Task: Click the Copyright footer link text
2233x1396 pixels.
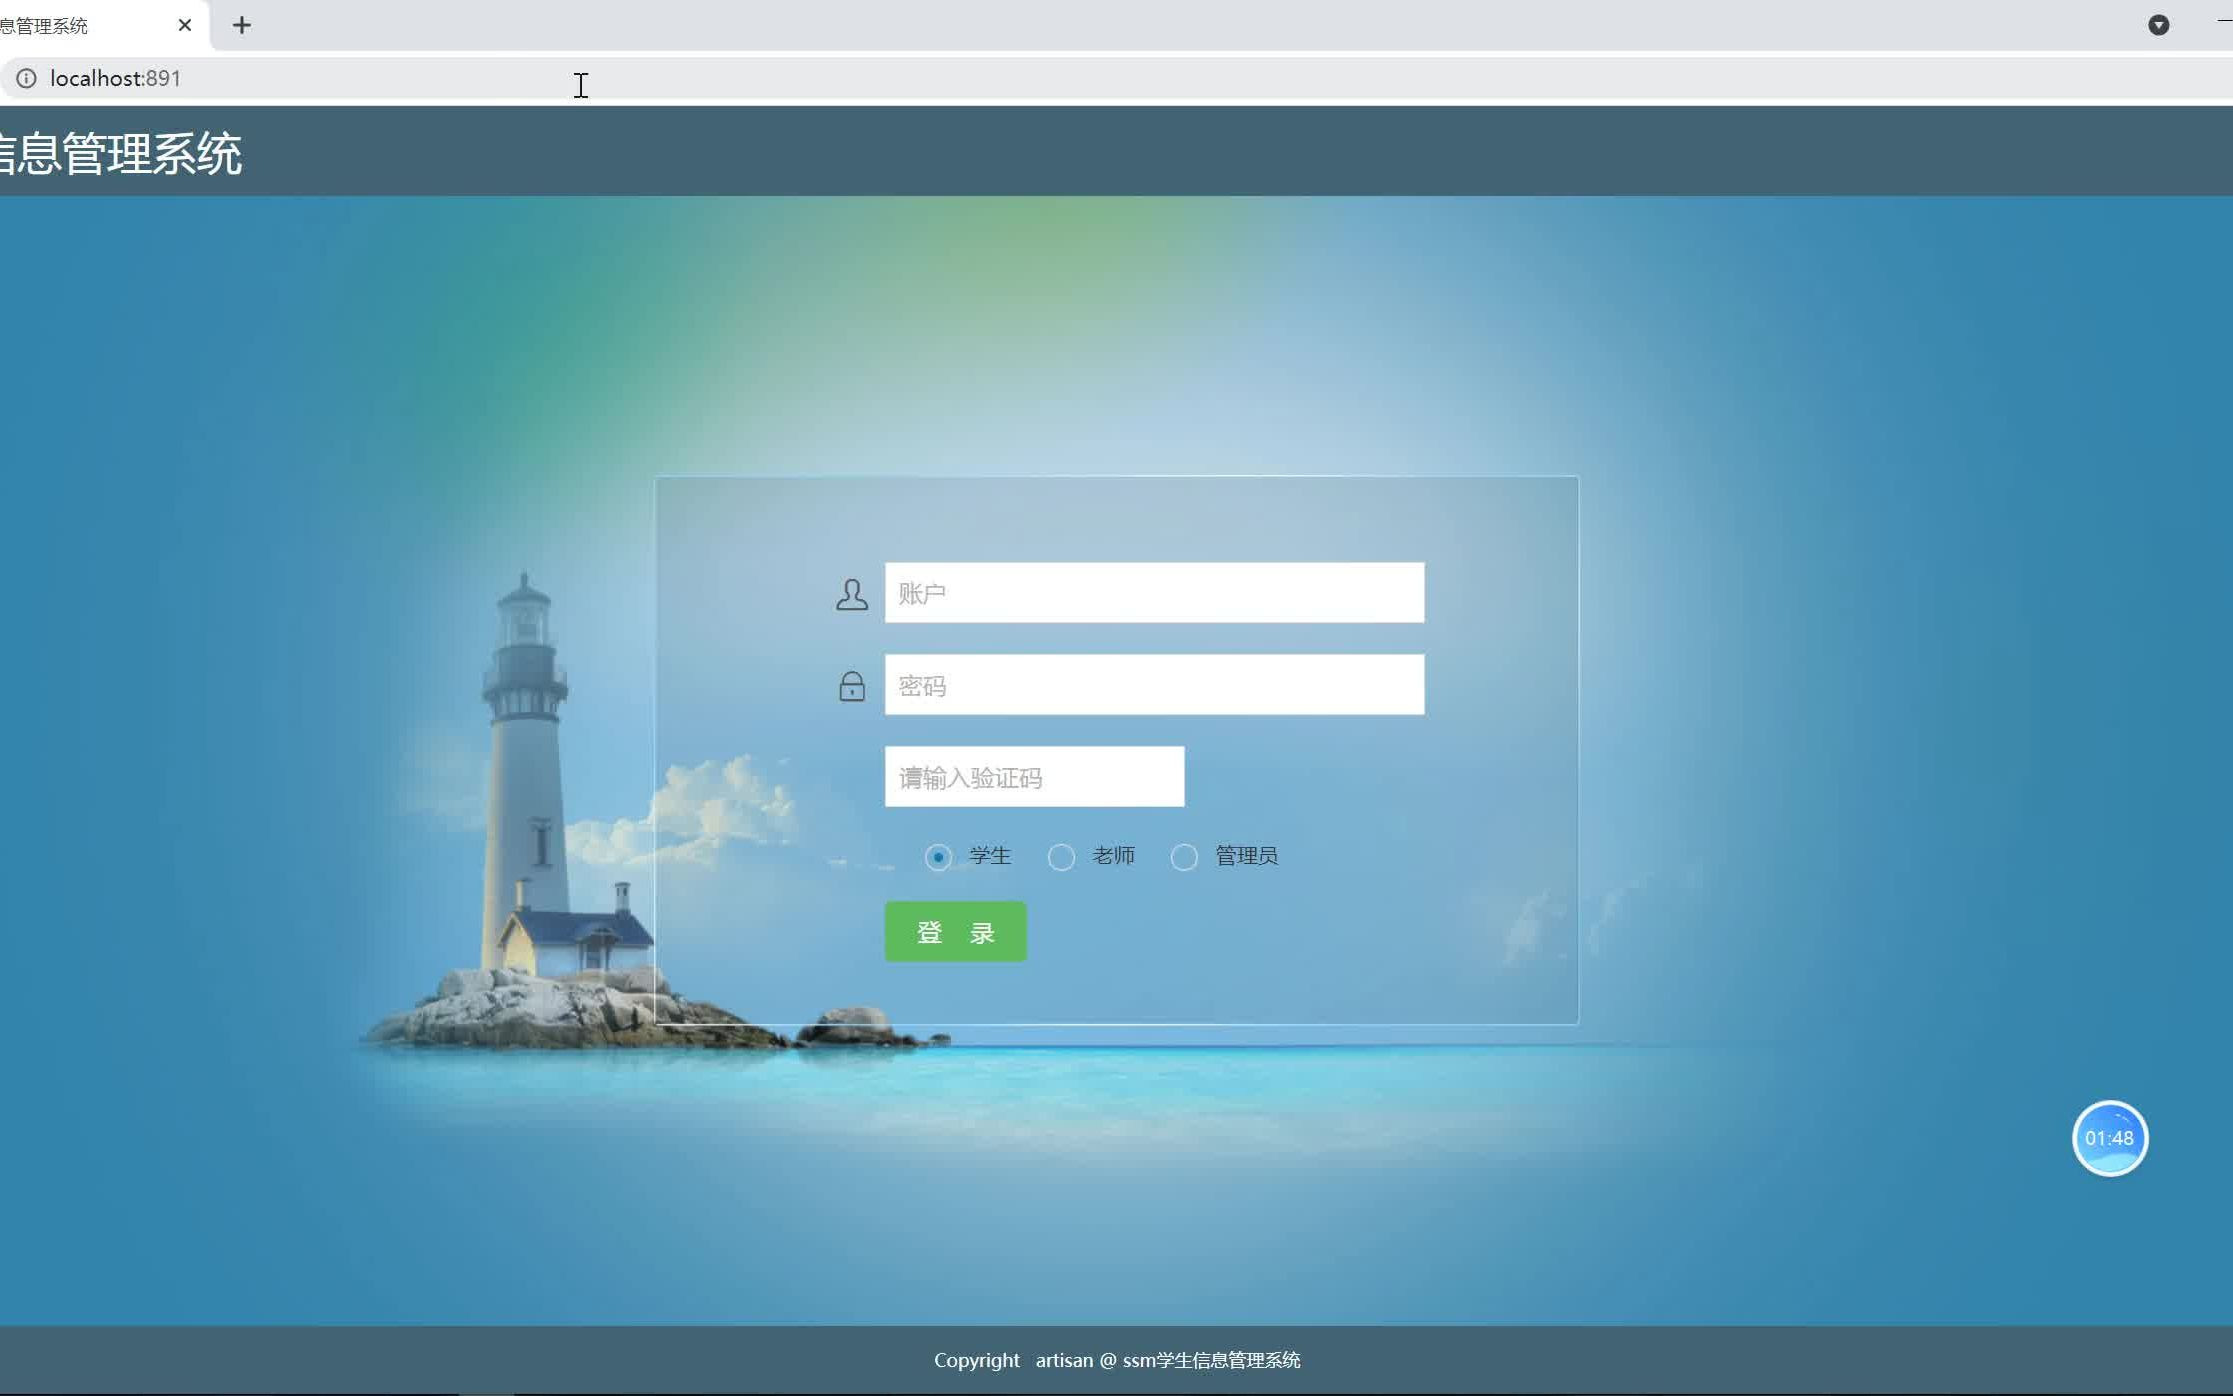Action: point(1117,1361)
